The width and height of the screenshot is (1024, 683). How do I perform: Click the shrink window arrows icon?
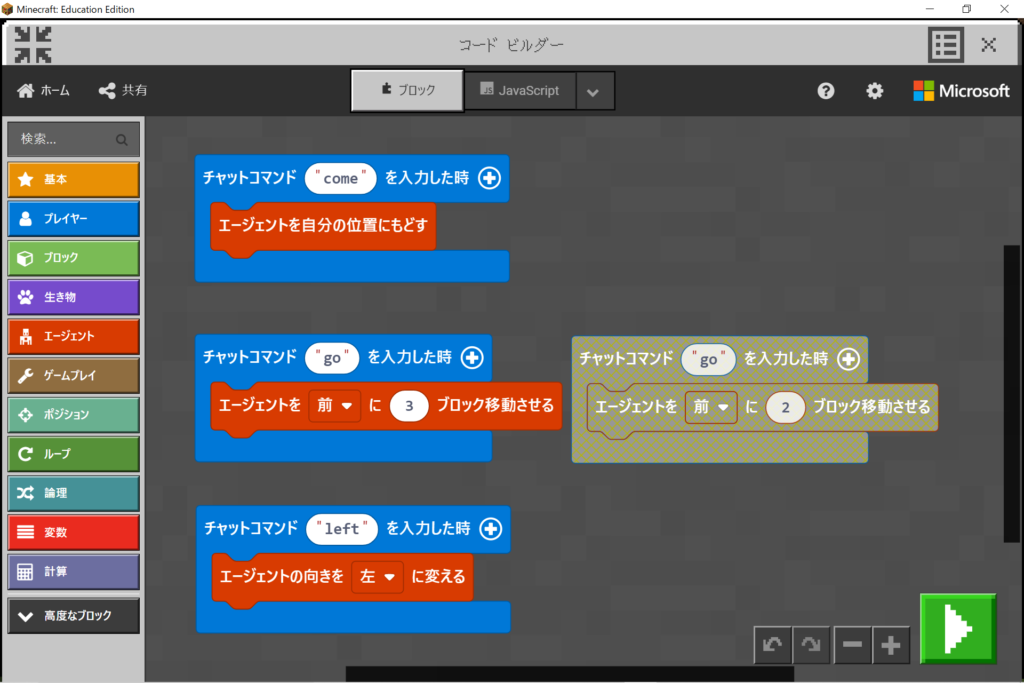(34, 45)
